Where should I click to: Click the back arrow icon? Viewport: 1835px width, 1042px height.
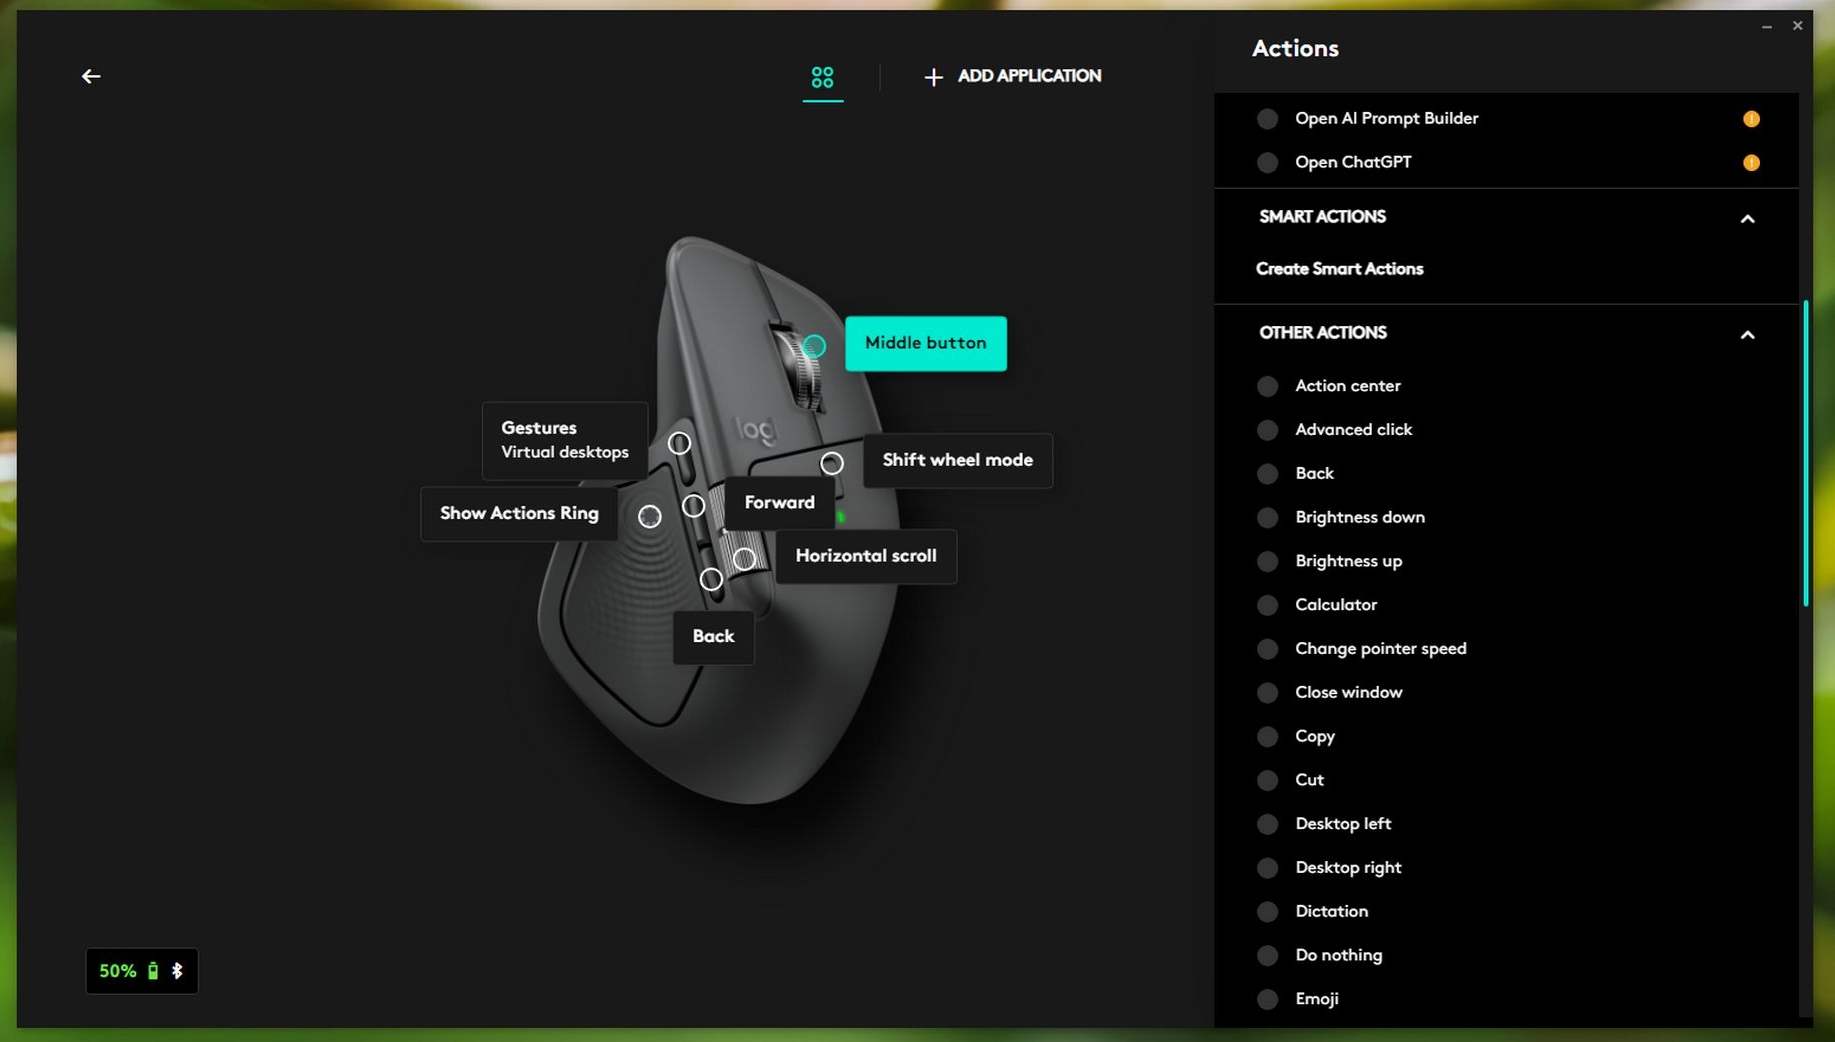(x=91, y=77)
